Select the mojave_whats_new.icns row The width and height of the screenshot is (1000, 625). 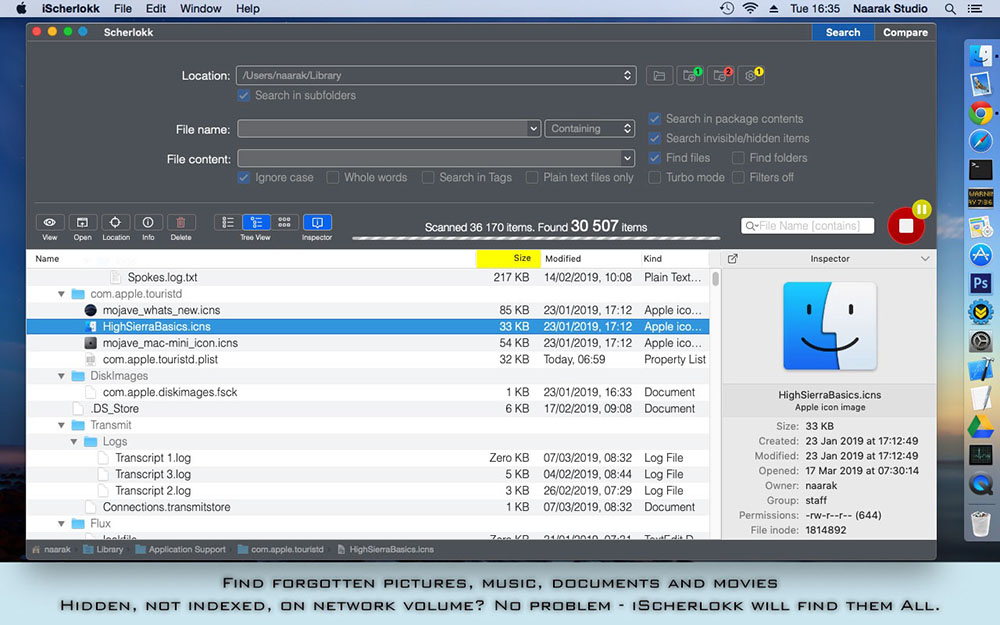[367, 310]
